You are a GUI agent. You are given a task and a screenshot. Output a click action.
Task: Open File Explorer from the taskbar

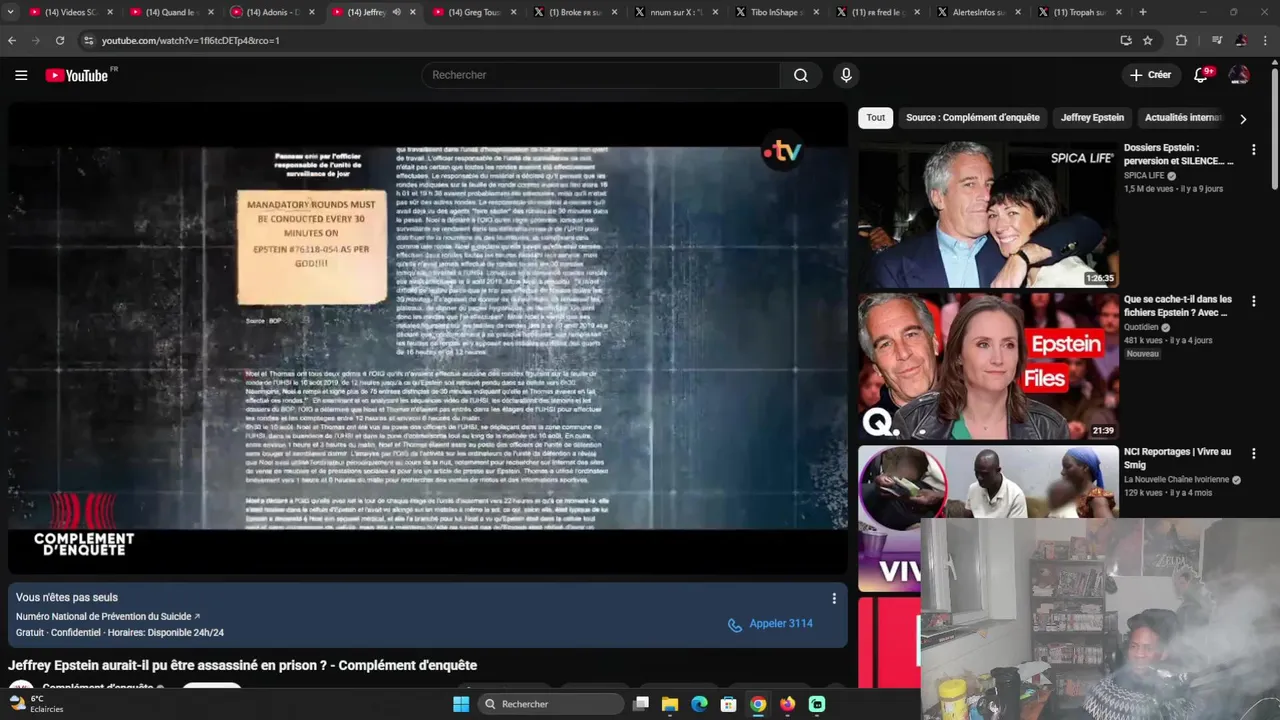click(x=670, y=704)
